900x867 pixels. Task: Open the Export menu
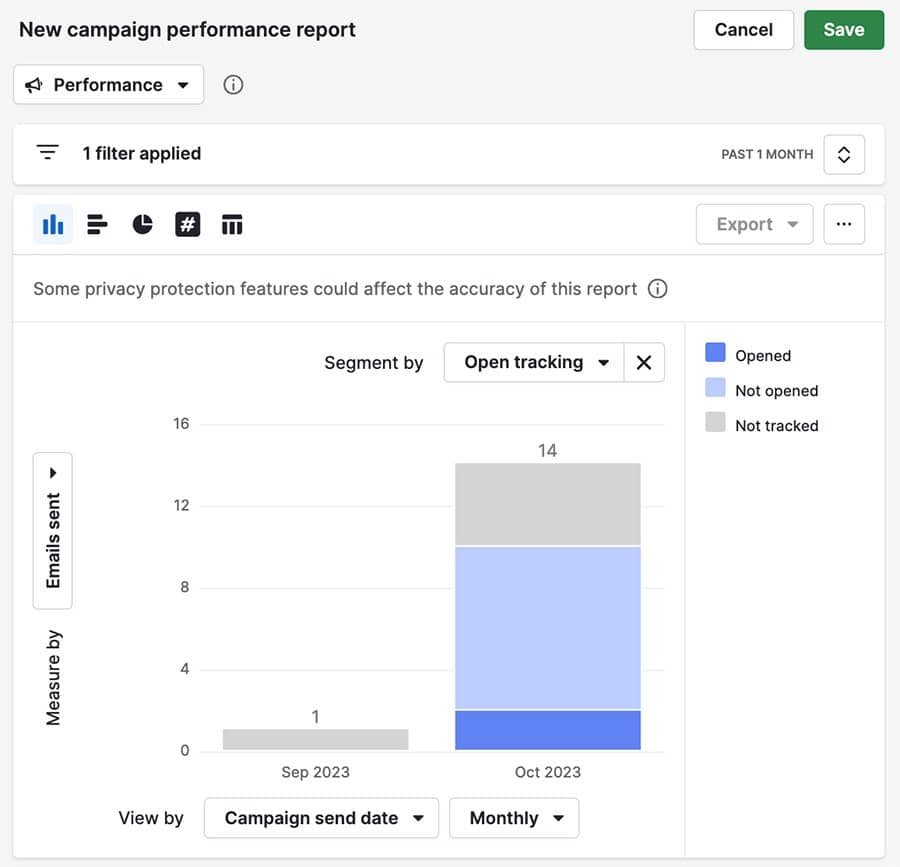(754, 224)
